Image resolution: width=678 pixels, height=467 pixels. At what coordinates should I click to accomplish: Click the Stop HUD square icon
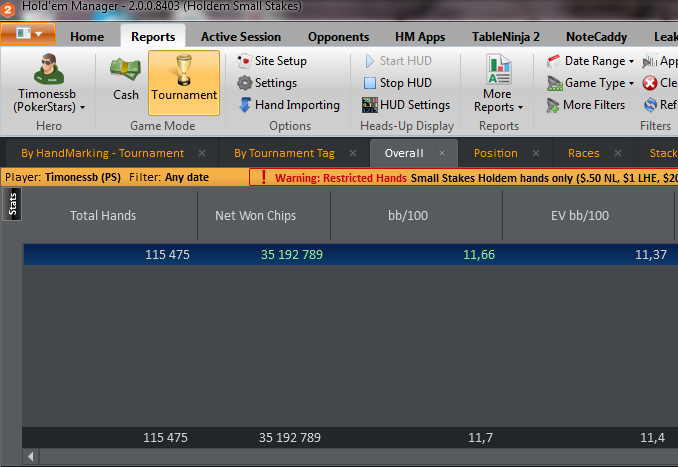(x=370, y=83)
